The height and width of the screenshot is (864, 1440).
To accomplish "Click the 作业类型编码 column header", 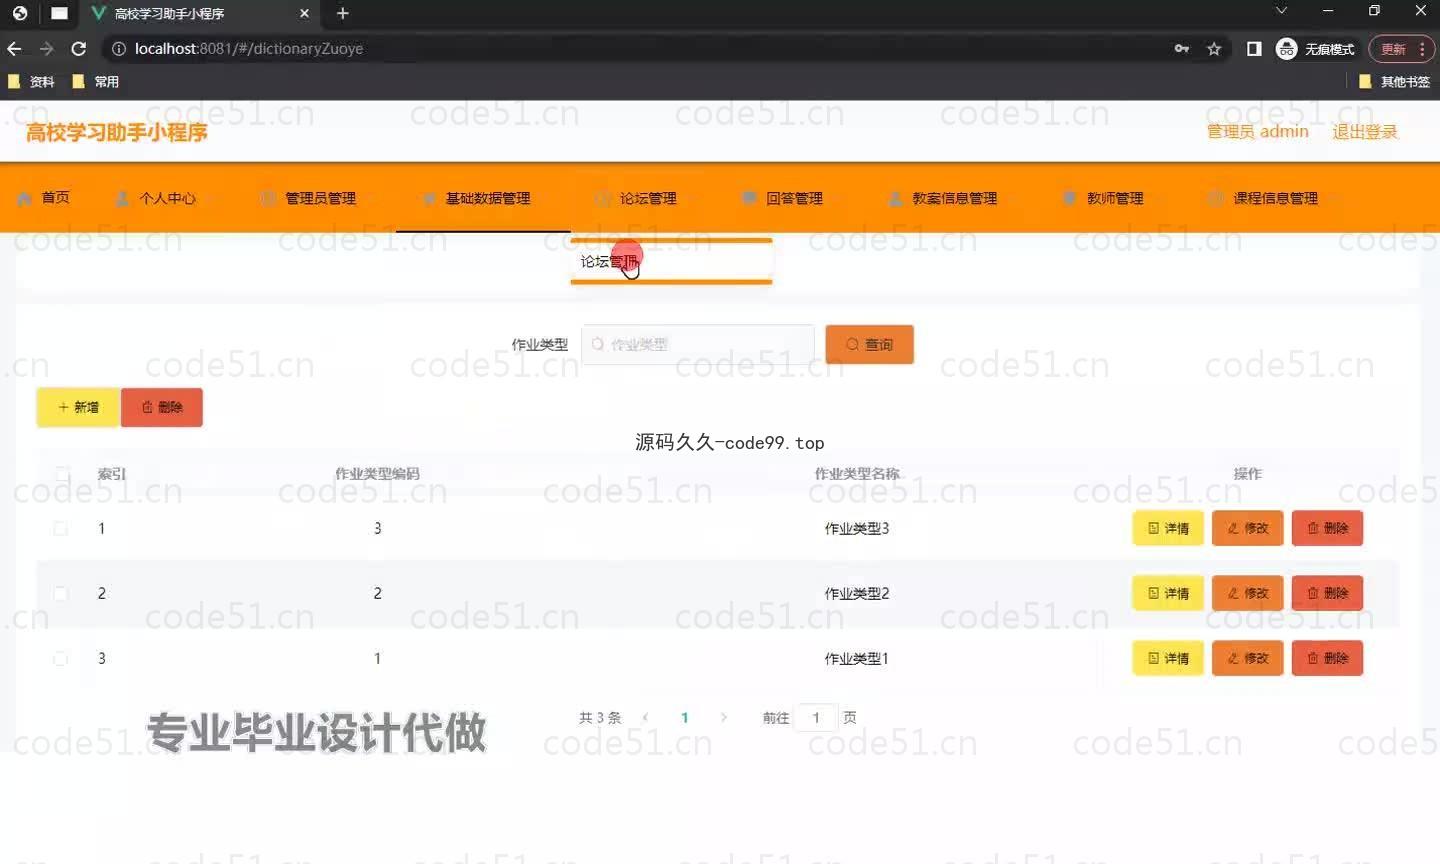I will 377,473.
